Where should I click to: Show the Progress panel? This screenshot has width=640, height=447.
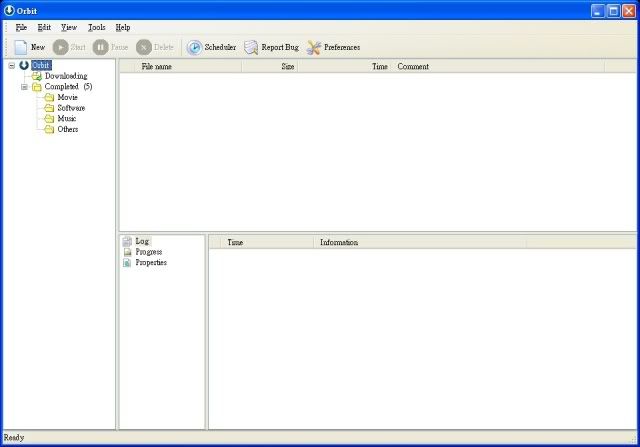coord(127,252)
